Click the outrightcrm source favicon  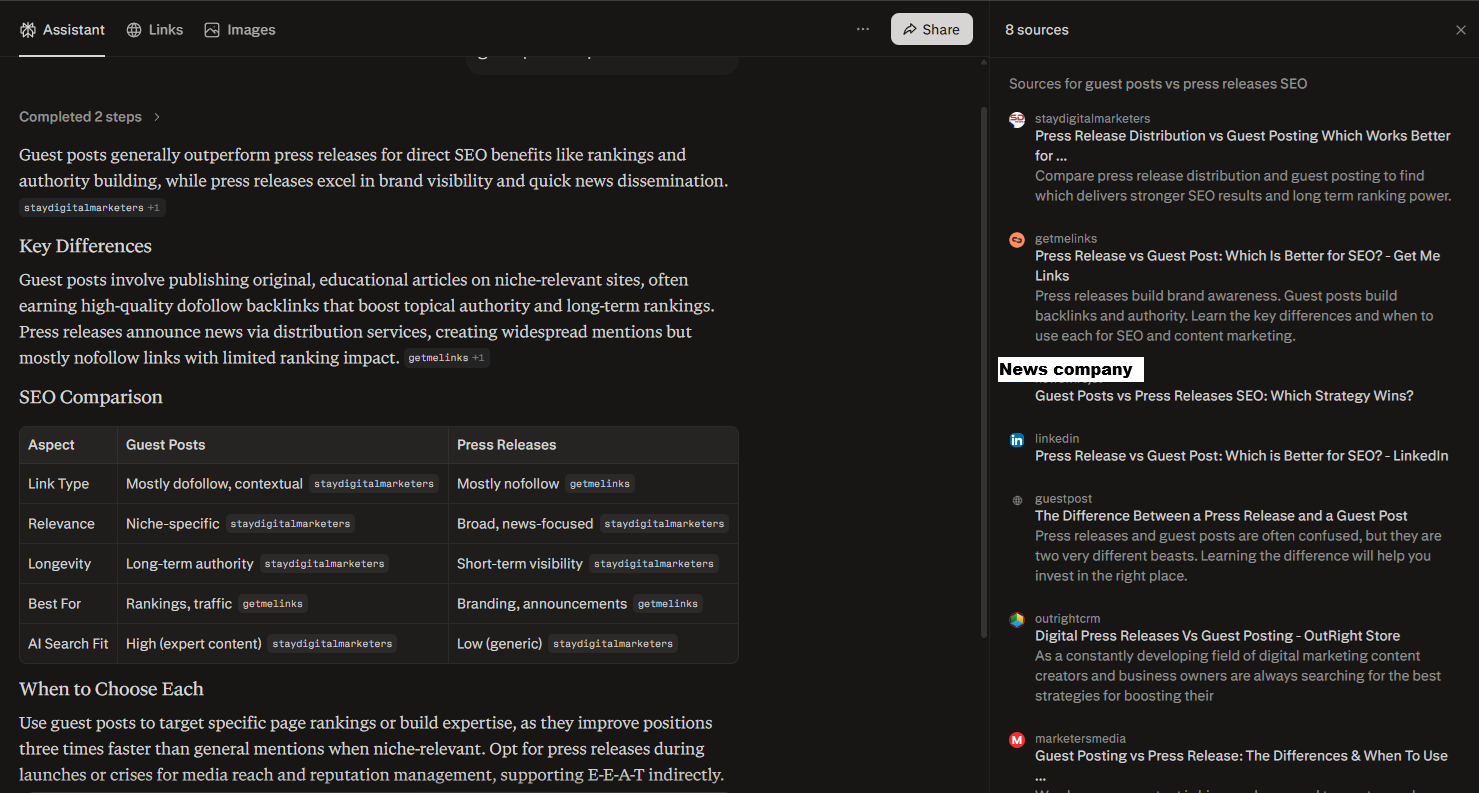(x=1017, y=620)
